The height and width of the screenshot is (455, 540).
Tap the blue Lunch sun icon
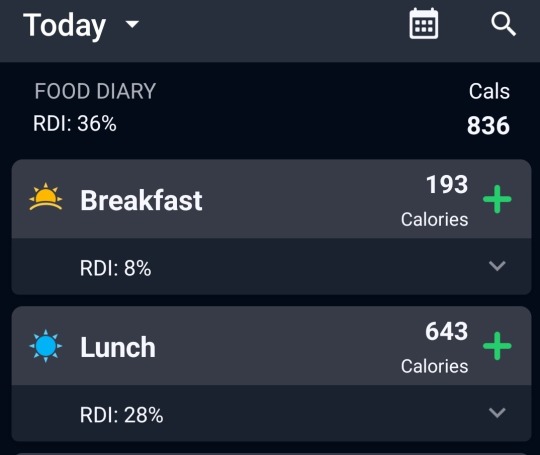pyautogui.click(x=46, y=346)
